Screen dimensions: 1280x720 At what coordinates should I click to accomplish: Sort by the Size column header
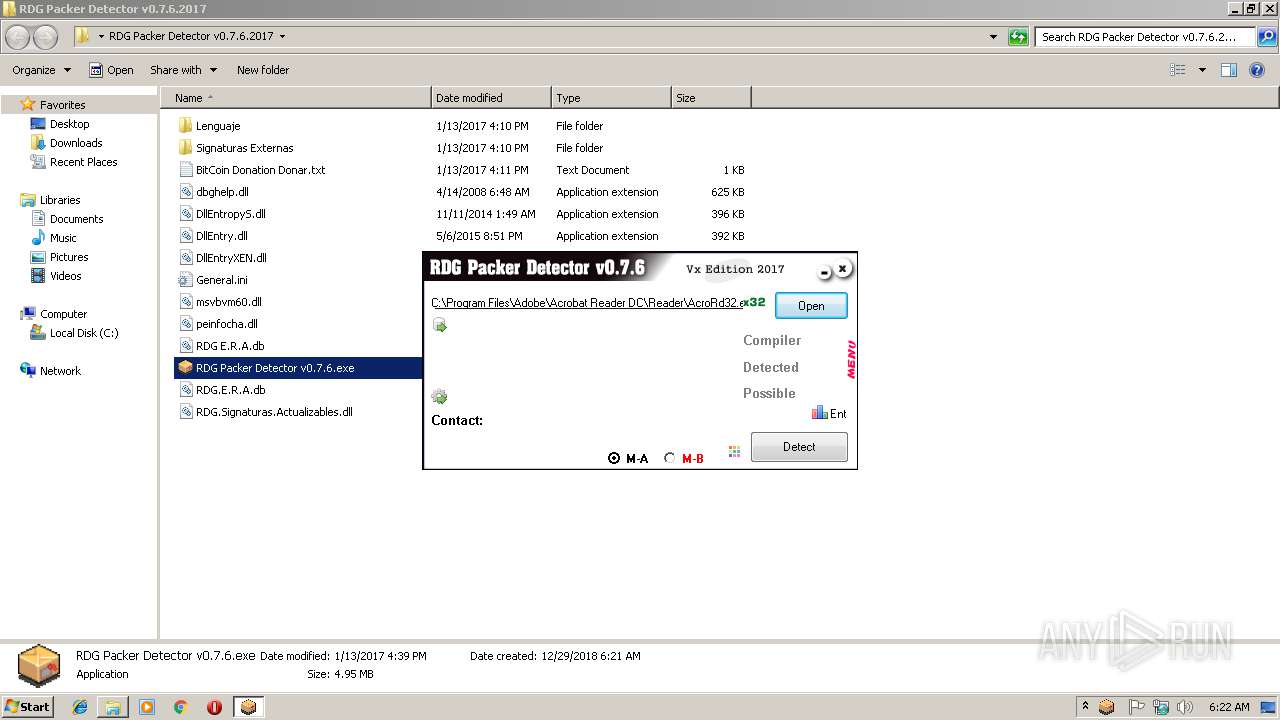[711, 98]
